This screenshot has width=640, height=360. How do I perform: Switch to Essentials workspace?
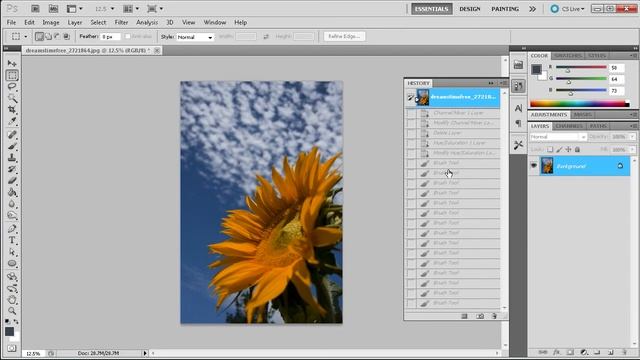coord(431,9)
